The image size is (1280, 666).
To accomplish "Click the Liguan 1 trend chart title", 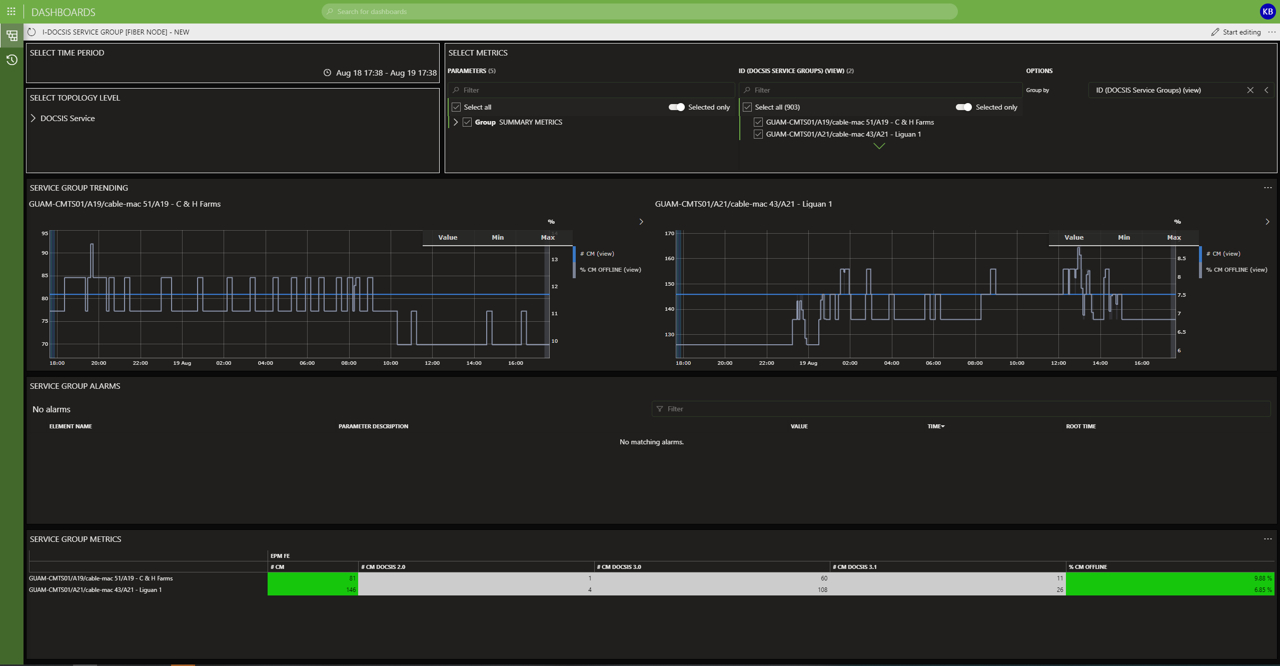I will pos(744,204).
